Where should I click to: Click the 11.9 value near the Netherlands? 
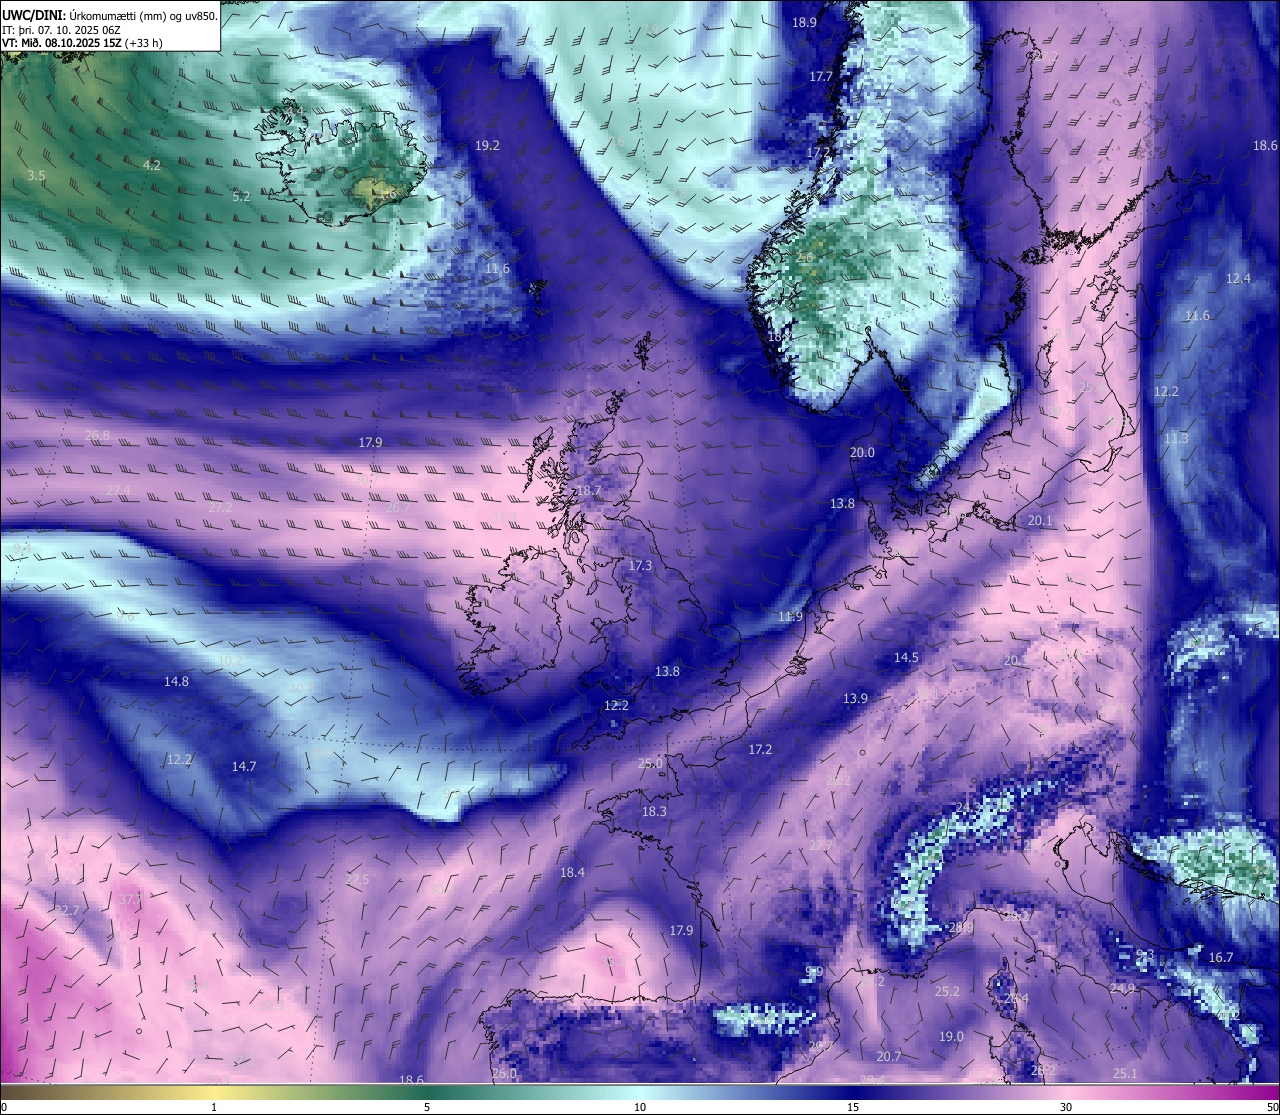point(790,616)
